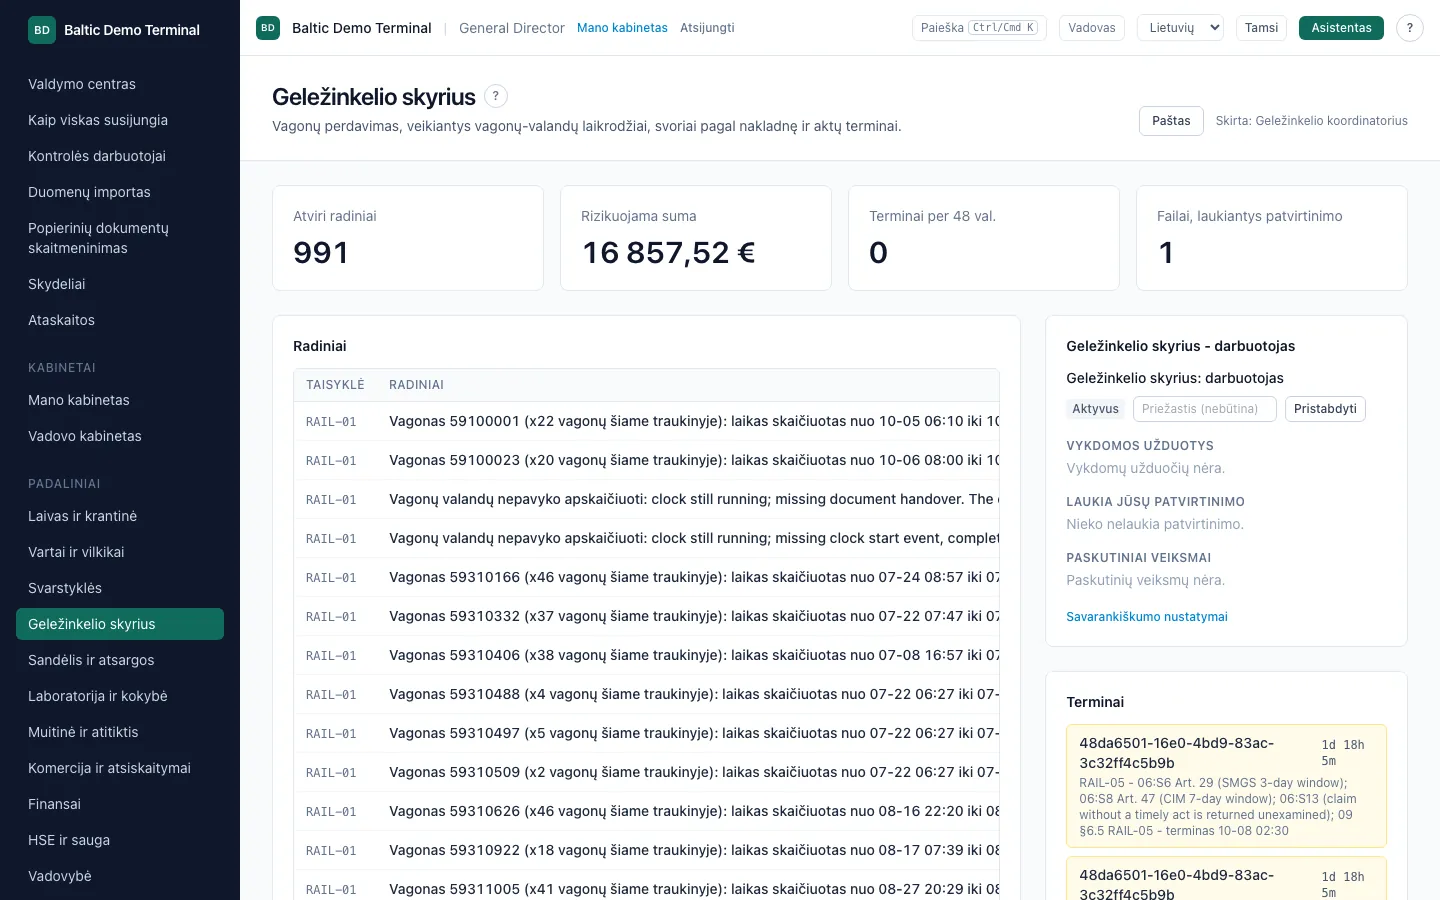Click the Atsijungti logout link
The height and width of the screenshot is (900, 1440).
(x=707, y=28)
